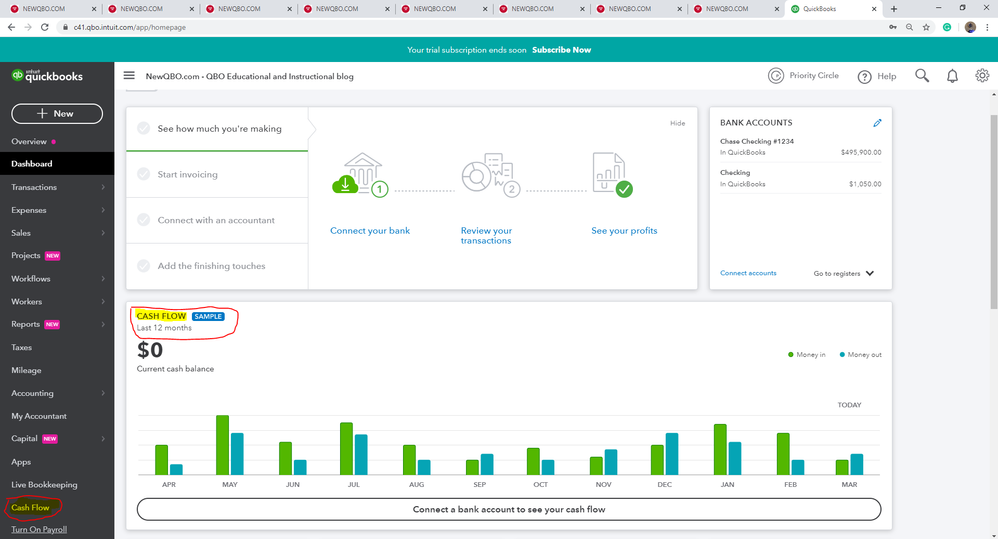Reload the page with refresh icon
Viewport: 998px width, 539px height.
point(45,27)
